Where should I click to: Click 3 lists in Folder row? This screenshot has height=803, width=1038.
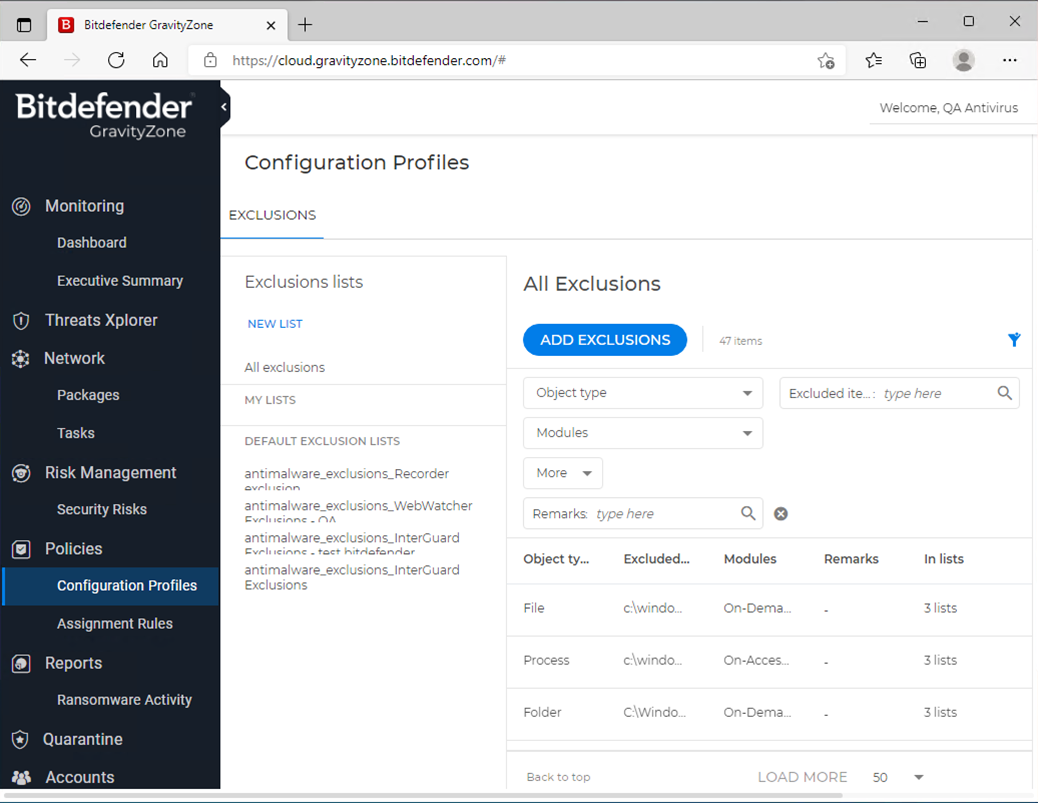click(940, 712)
